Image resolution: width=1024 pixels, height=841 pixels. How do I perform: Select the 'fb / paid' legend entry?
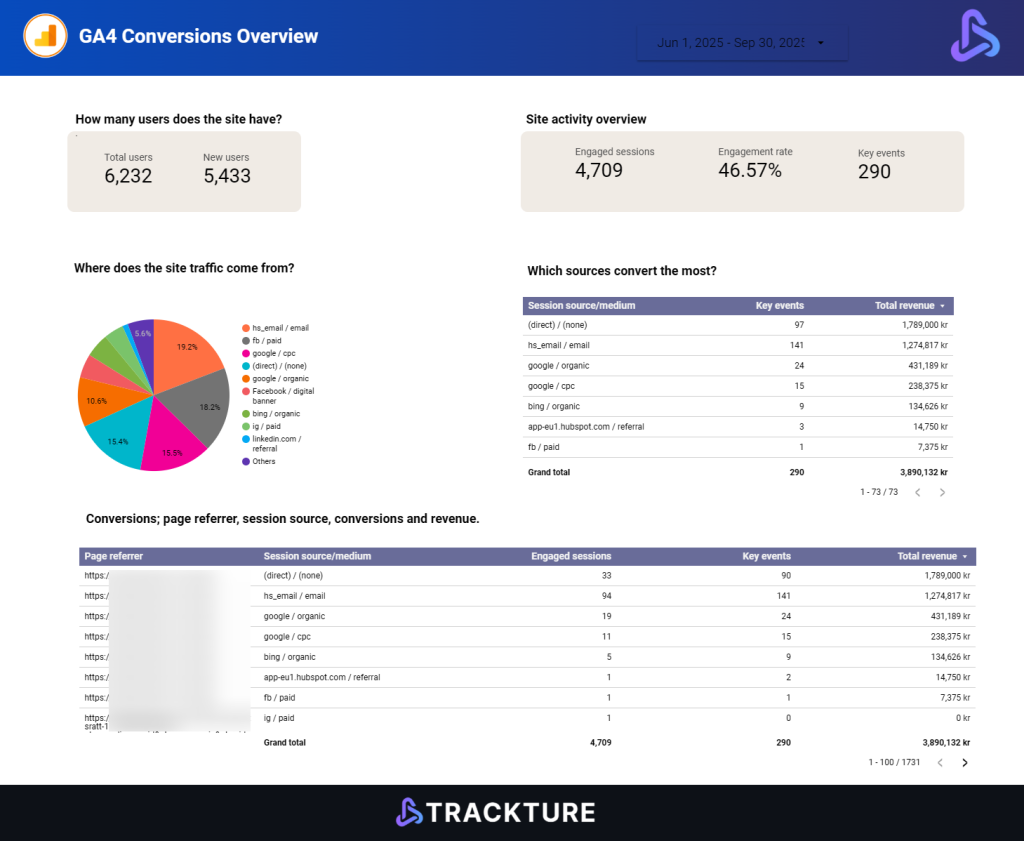pyautogui.click(x=265, y=340)
